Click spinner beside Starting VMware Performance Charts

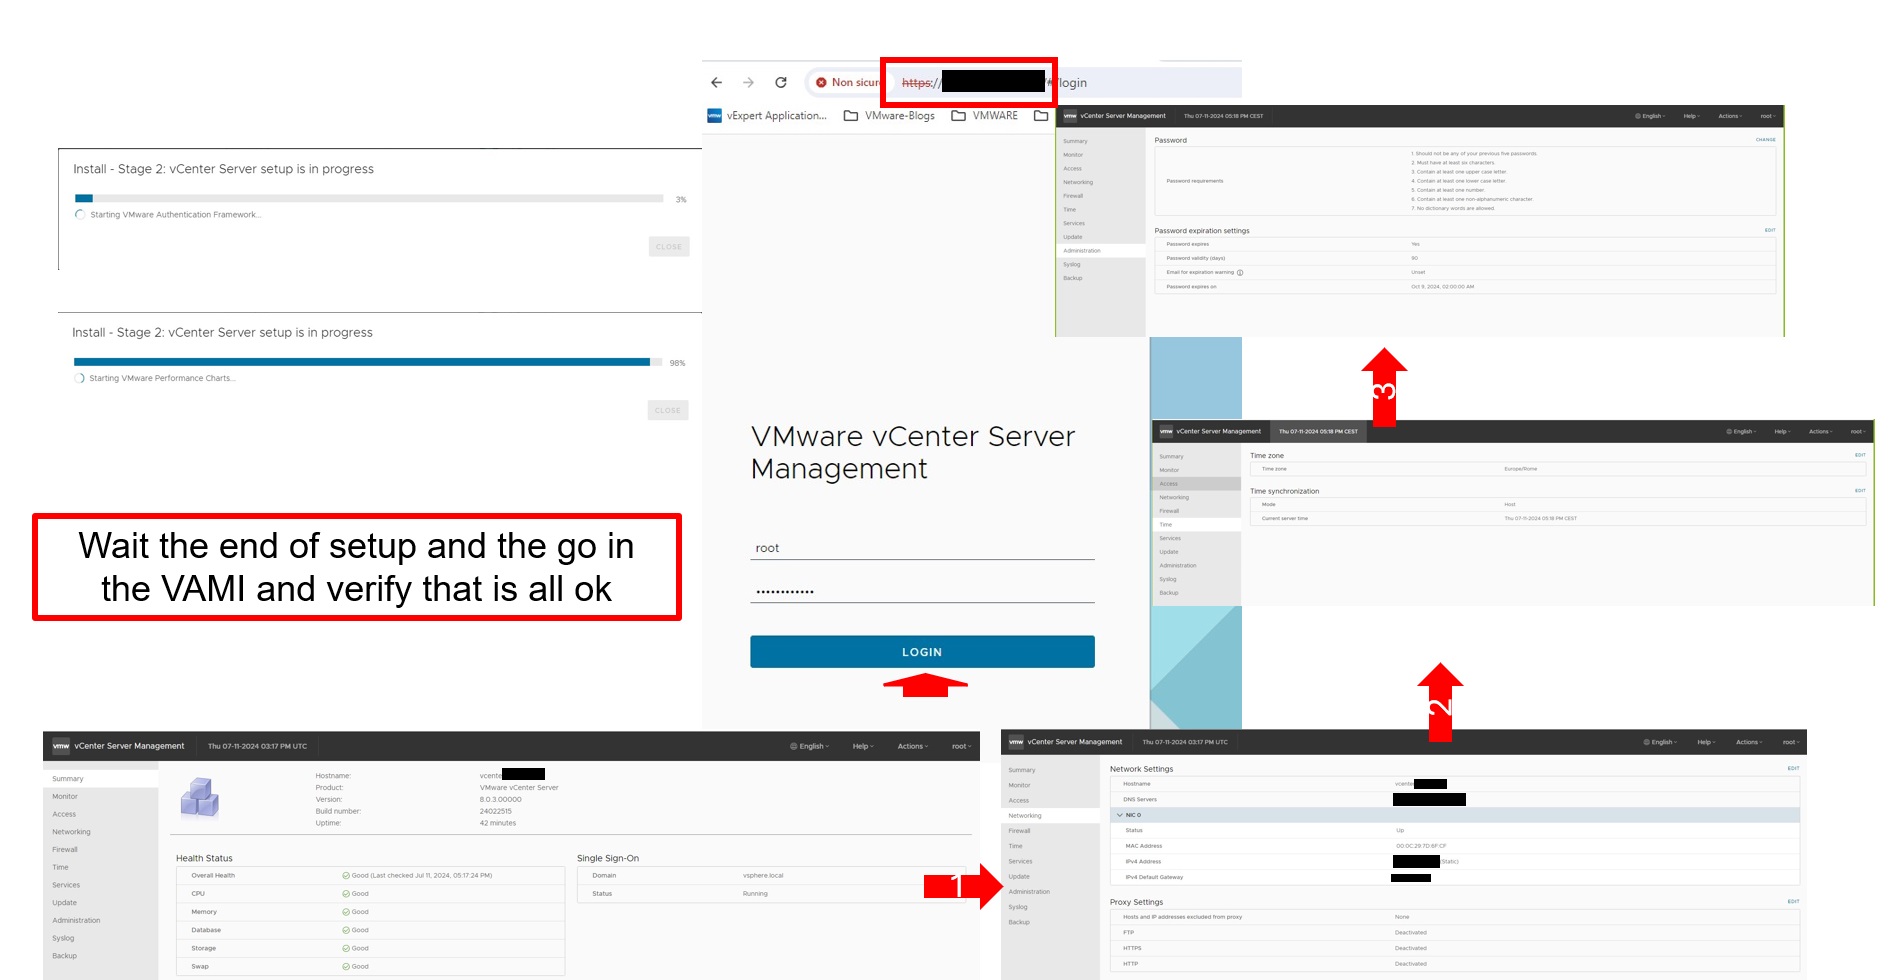point(80,379)
